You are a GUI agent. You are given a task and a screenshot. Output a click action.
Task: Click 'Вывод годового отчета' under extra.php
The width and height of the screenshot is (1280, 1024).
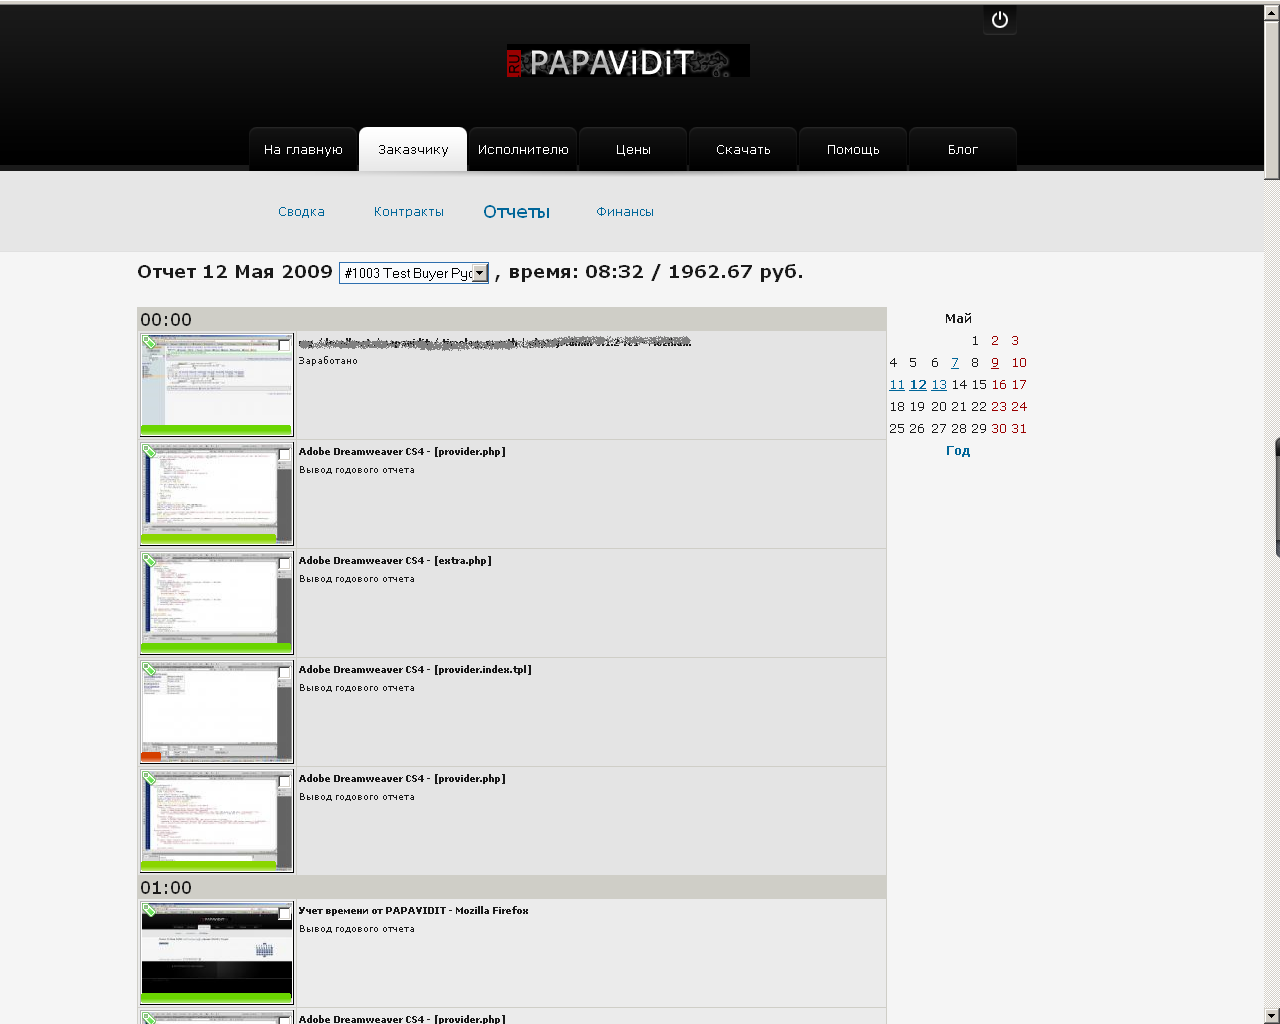pyautogui.click(x=357, y=579)
